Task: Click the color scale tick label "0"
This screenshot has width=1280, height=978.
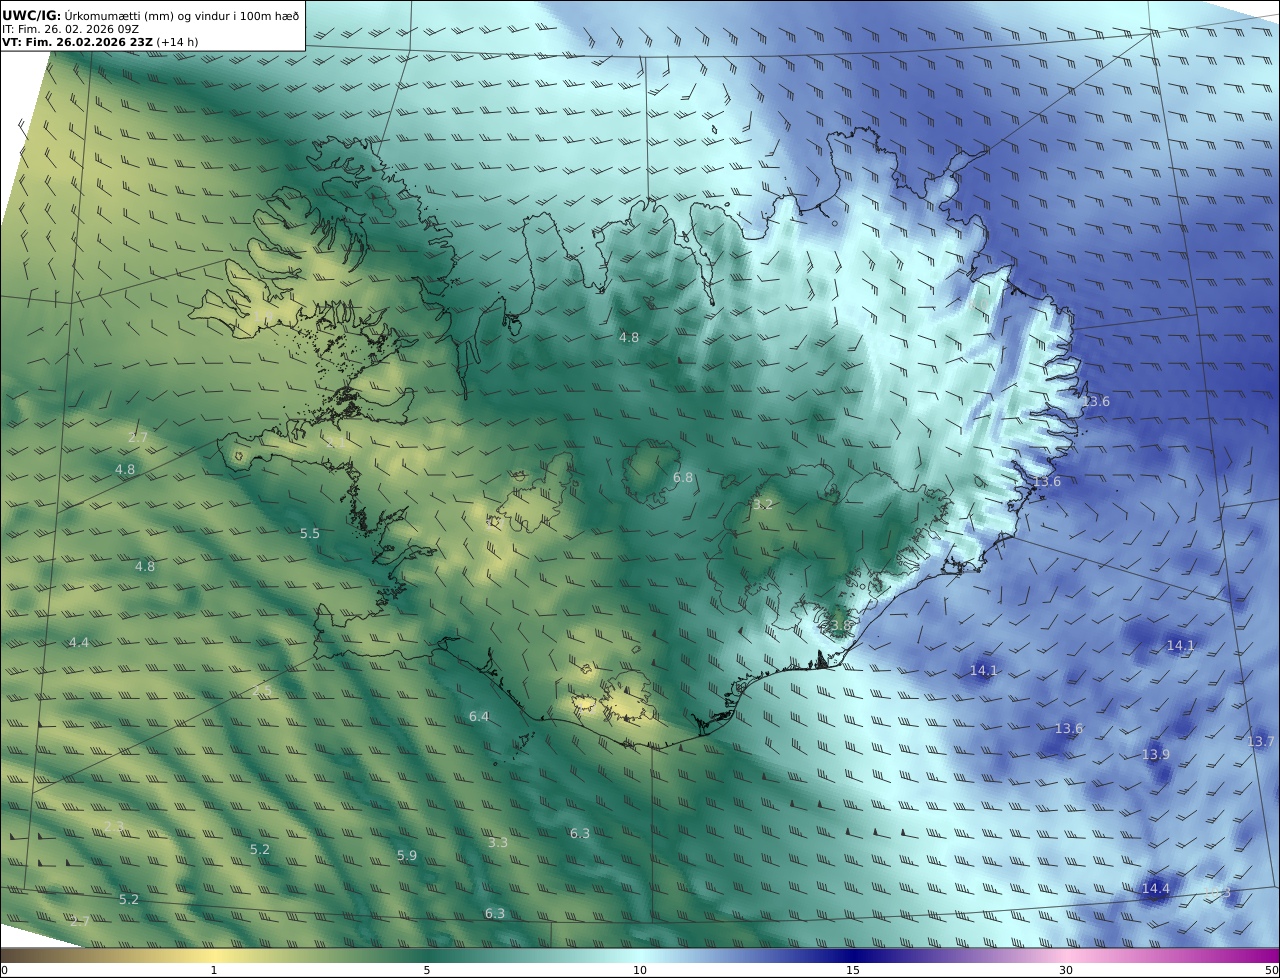Action: (4, 970)
